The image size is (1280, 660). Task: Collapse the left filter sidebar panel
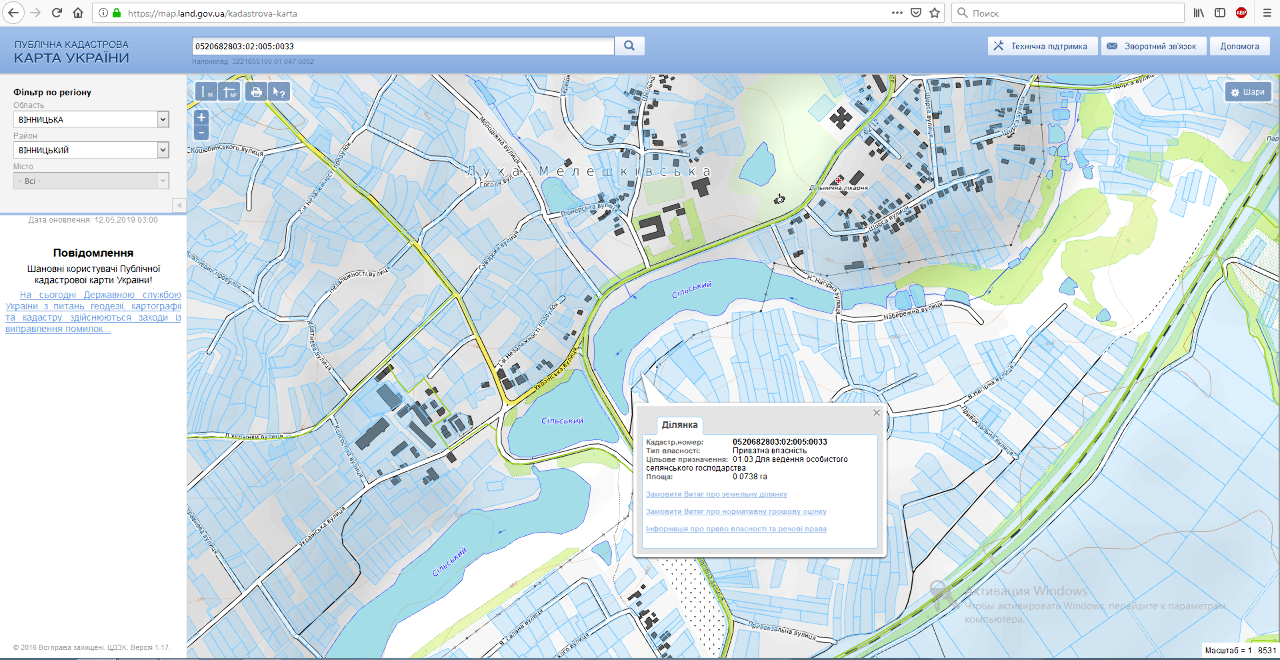click(179, 205)
